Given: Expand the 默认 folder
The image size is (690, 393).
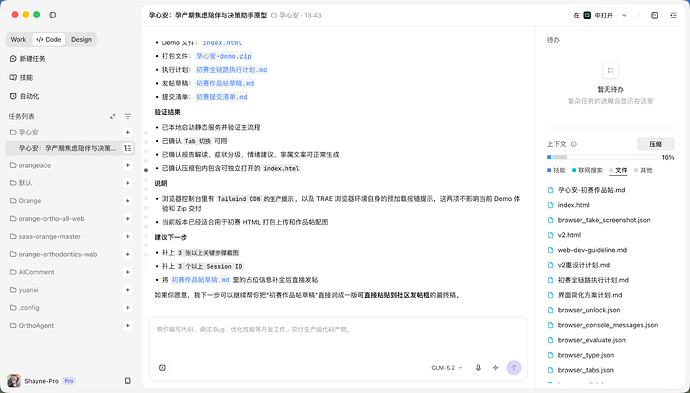Looking at the screenshot, I should click(x=21, y=183).
